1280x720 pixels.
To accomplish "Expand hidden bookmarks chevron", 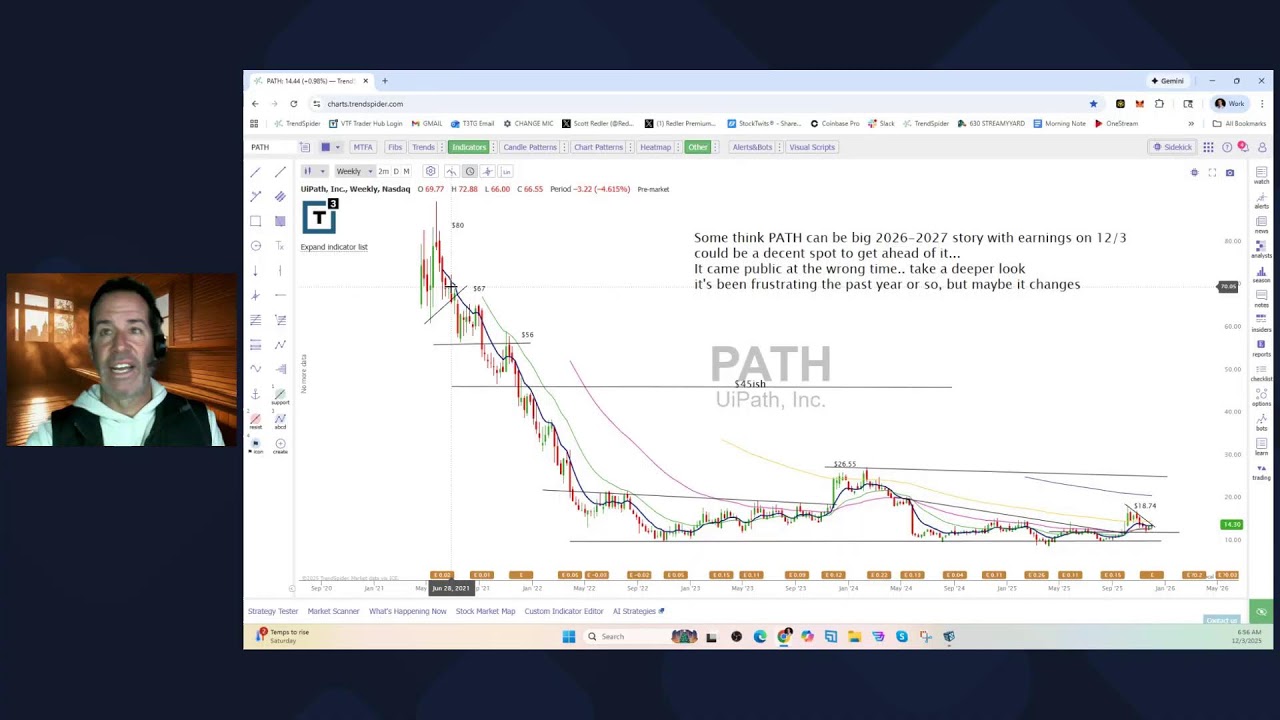I will 1190,124.
